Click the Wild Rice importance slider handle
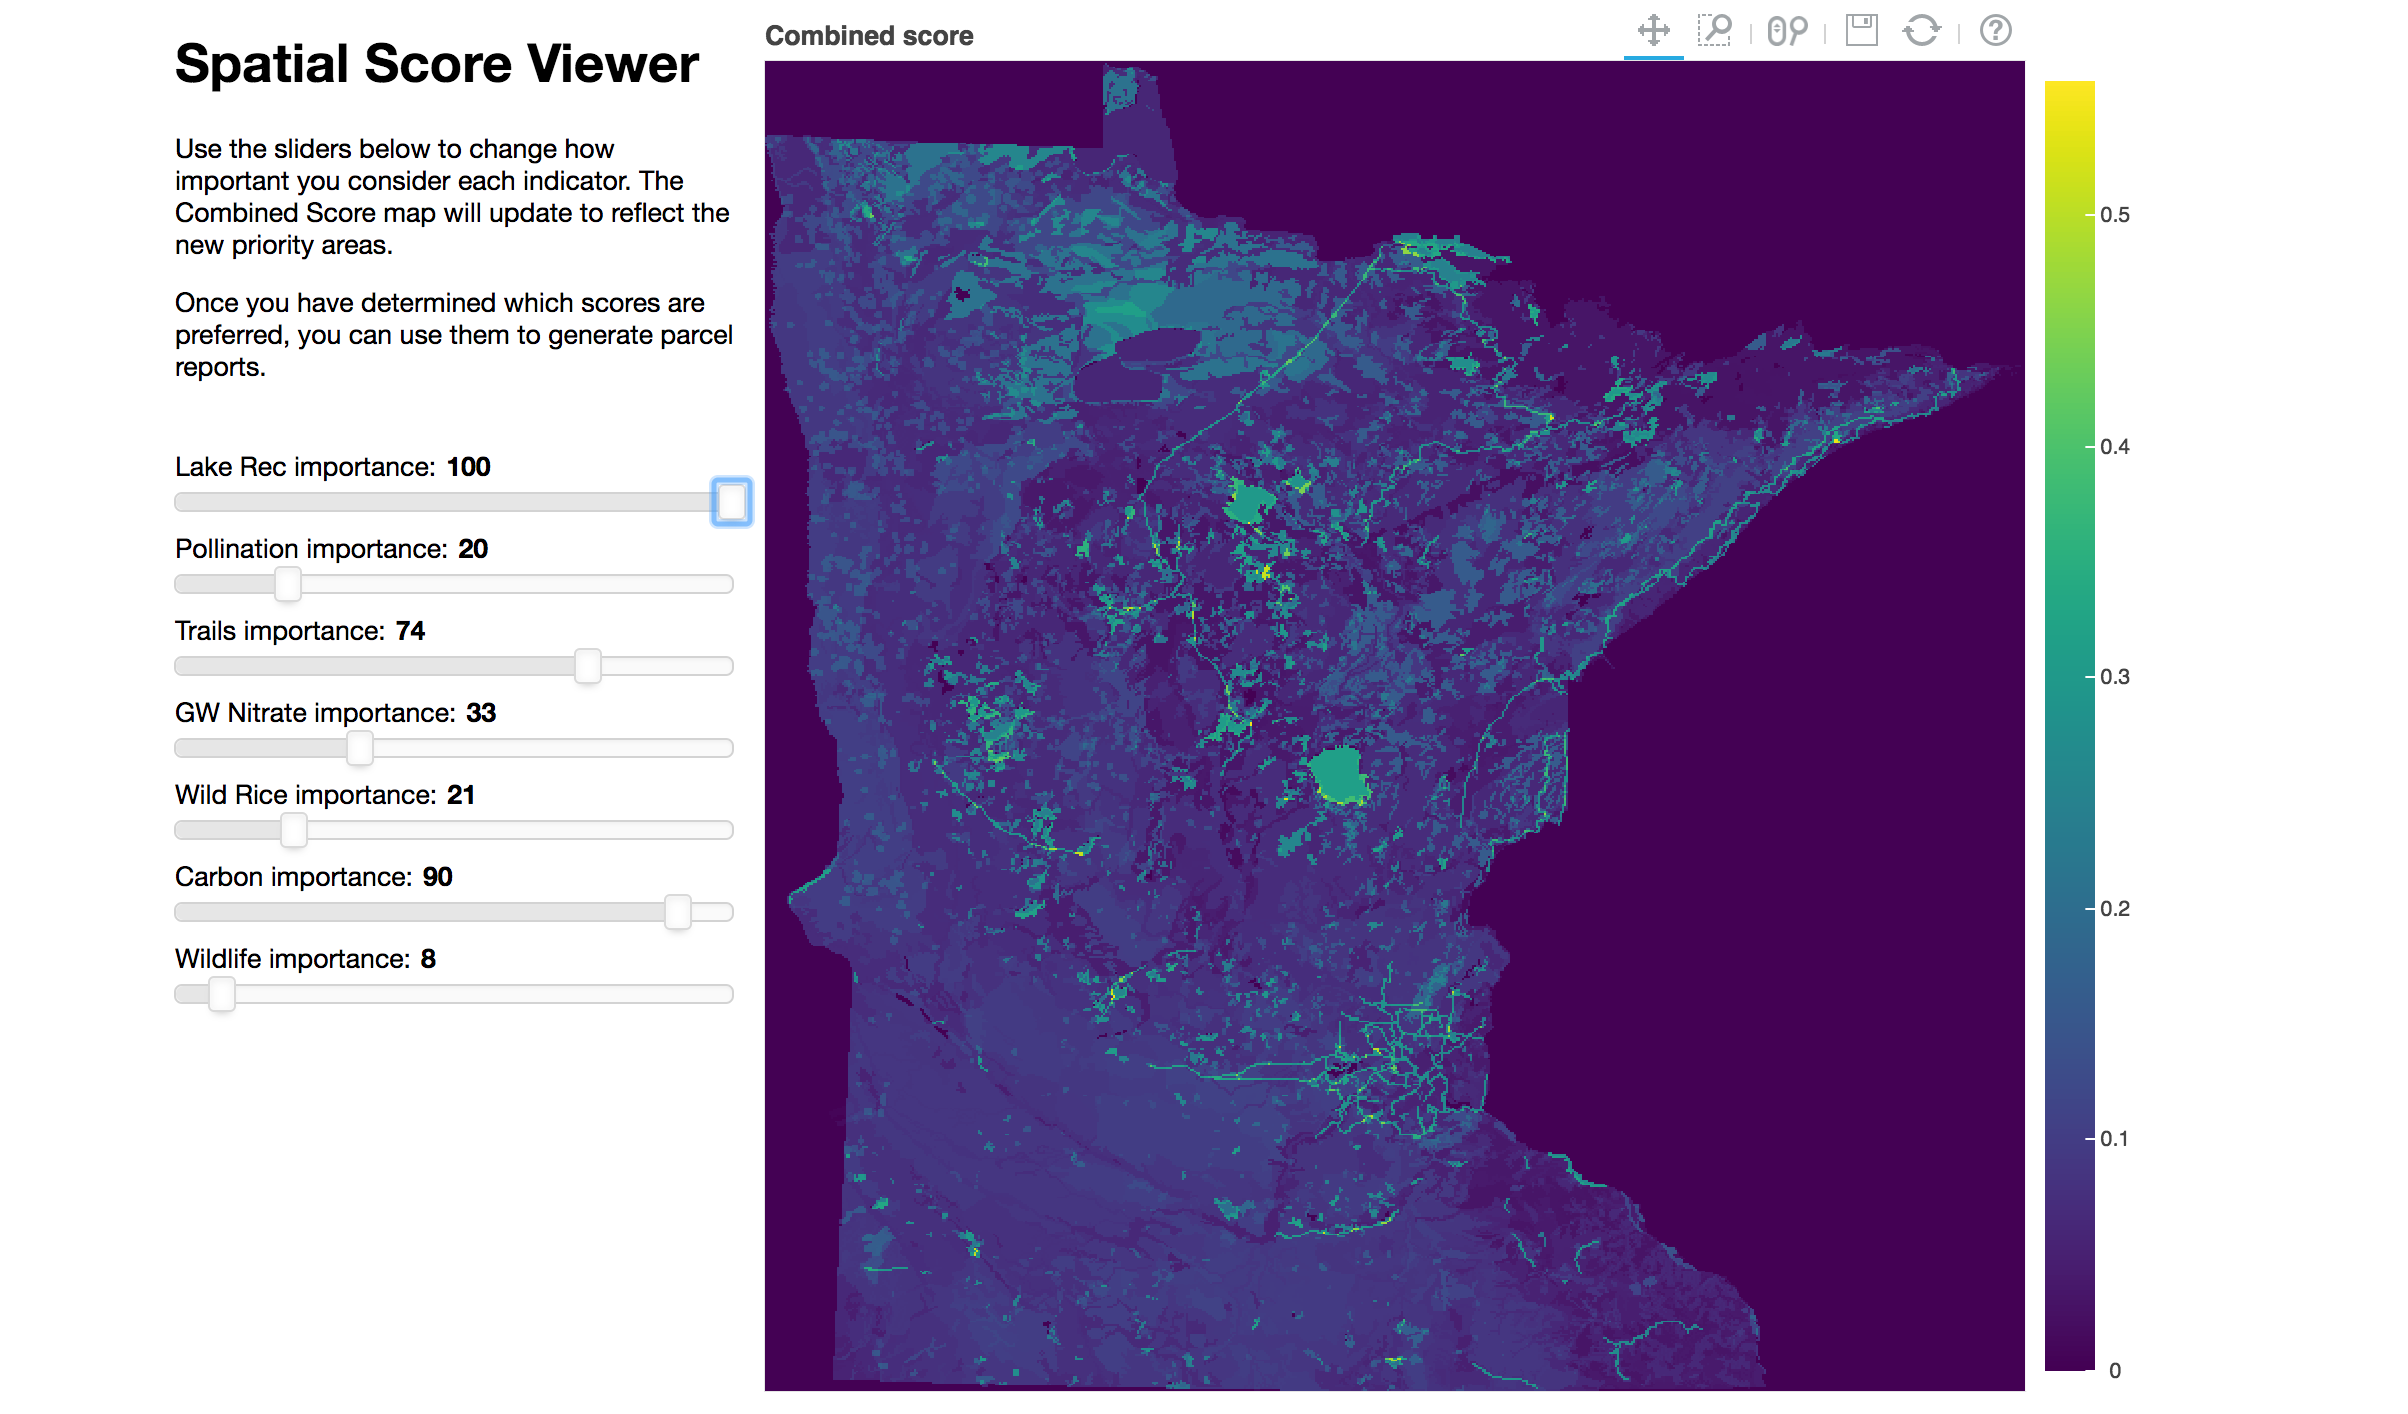The height and width of the screenshot is (1414, 2408). 294,830
